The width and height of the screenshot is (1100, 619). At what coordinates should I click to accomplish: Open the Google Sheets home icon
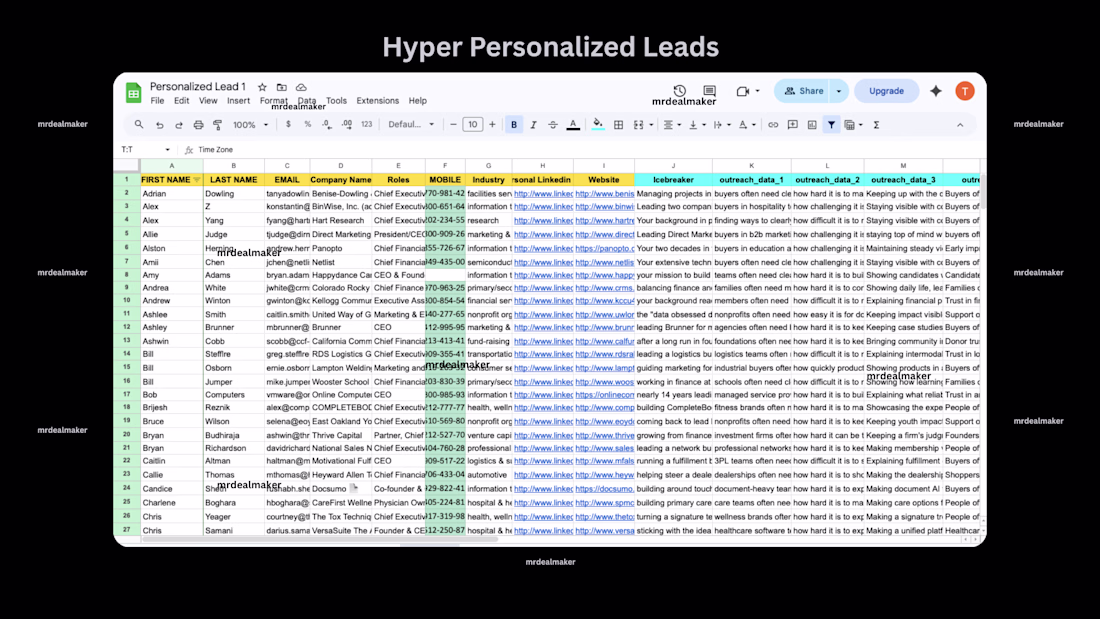click(x=133, y=93)
